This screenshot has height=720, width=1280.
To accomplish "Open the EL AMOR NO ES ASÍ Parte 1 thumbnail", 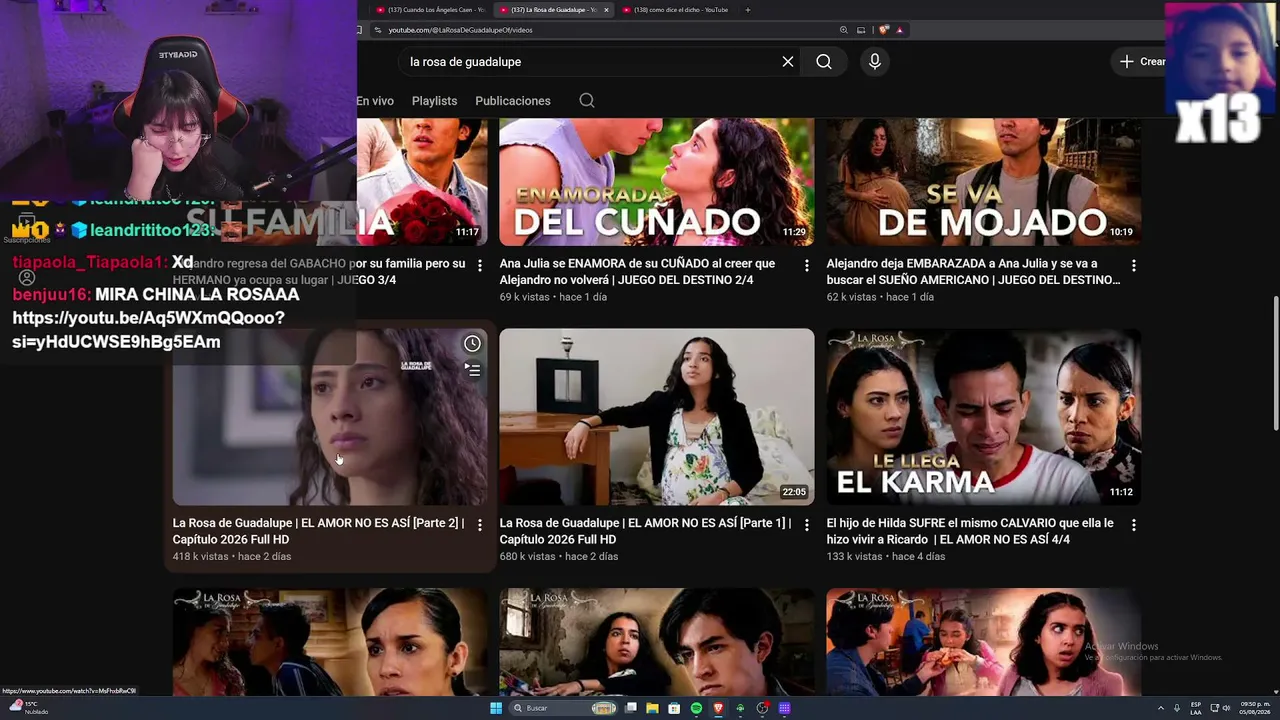I will pyautogui.click(x=657, y=417).
